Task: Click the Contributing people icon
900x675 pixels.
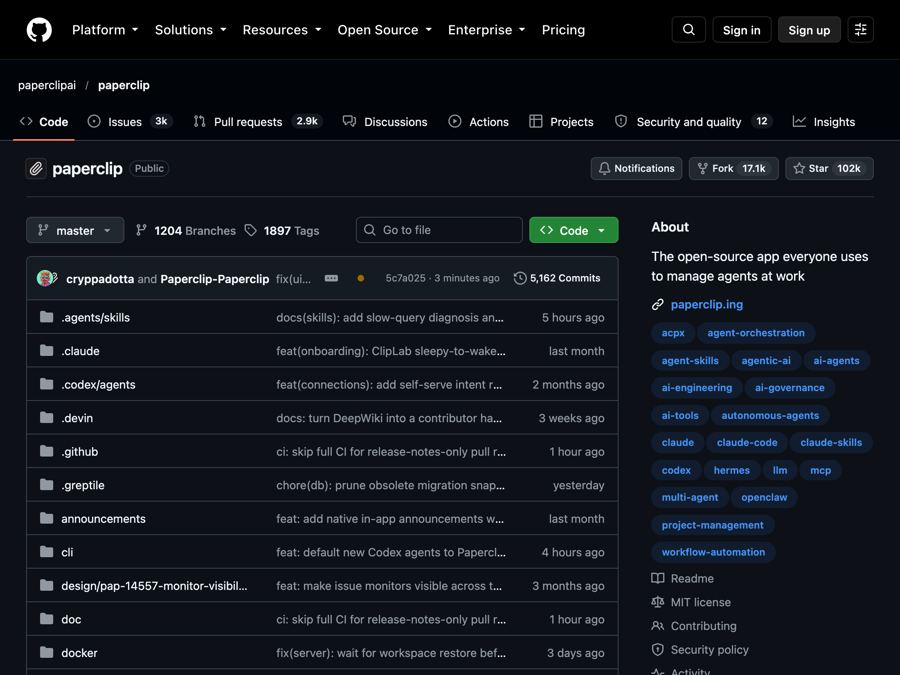Action: 658,626
